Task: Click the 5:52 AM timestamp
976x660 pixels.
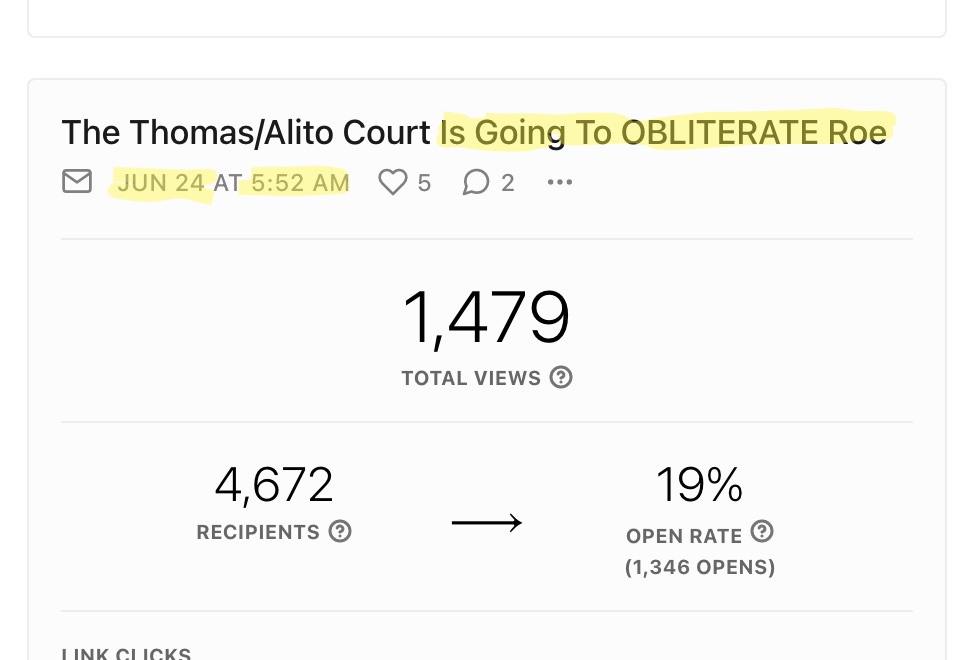Action: pos(300,183)
